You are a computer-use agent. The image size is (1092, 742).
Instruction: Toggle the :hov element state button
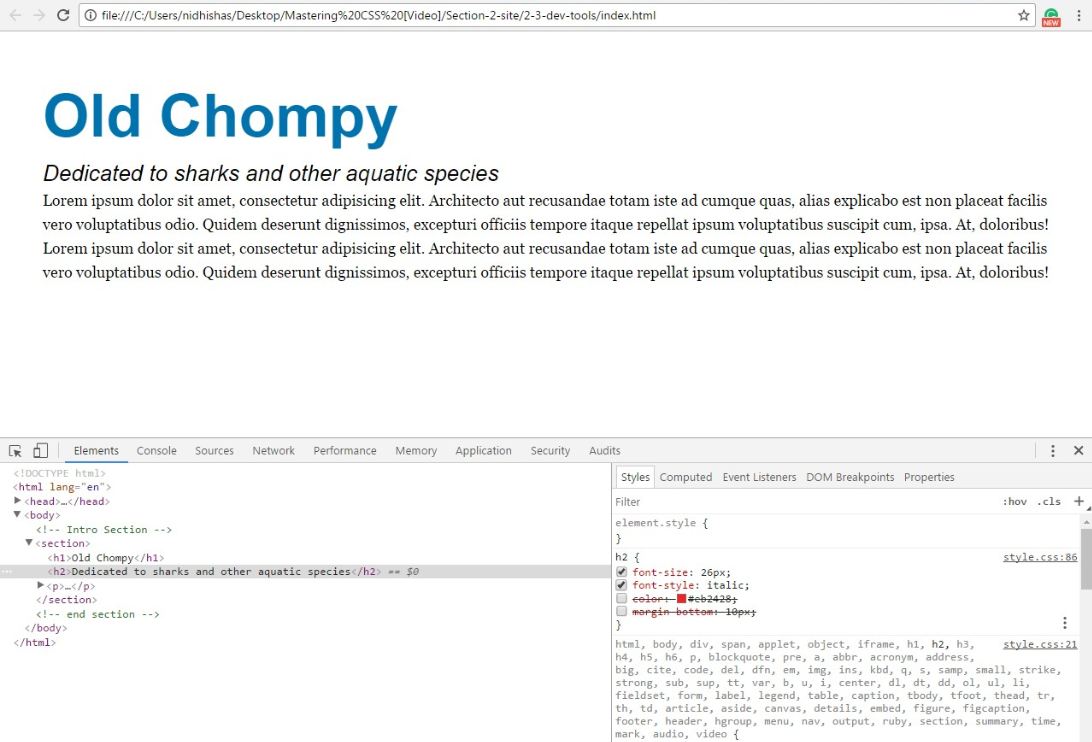coord(1014,502)
